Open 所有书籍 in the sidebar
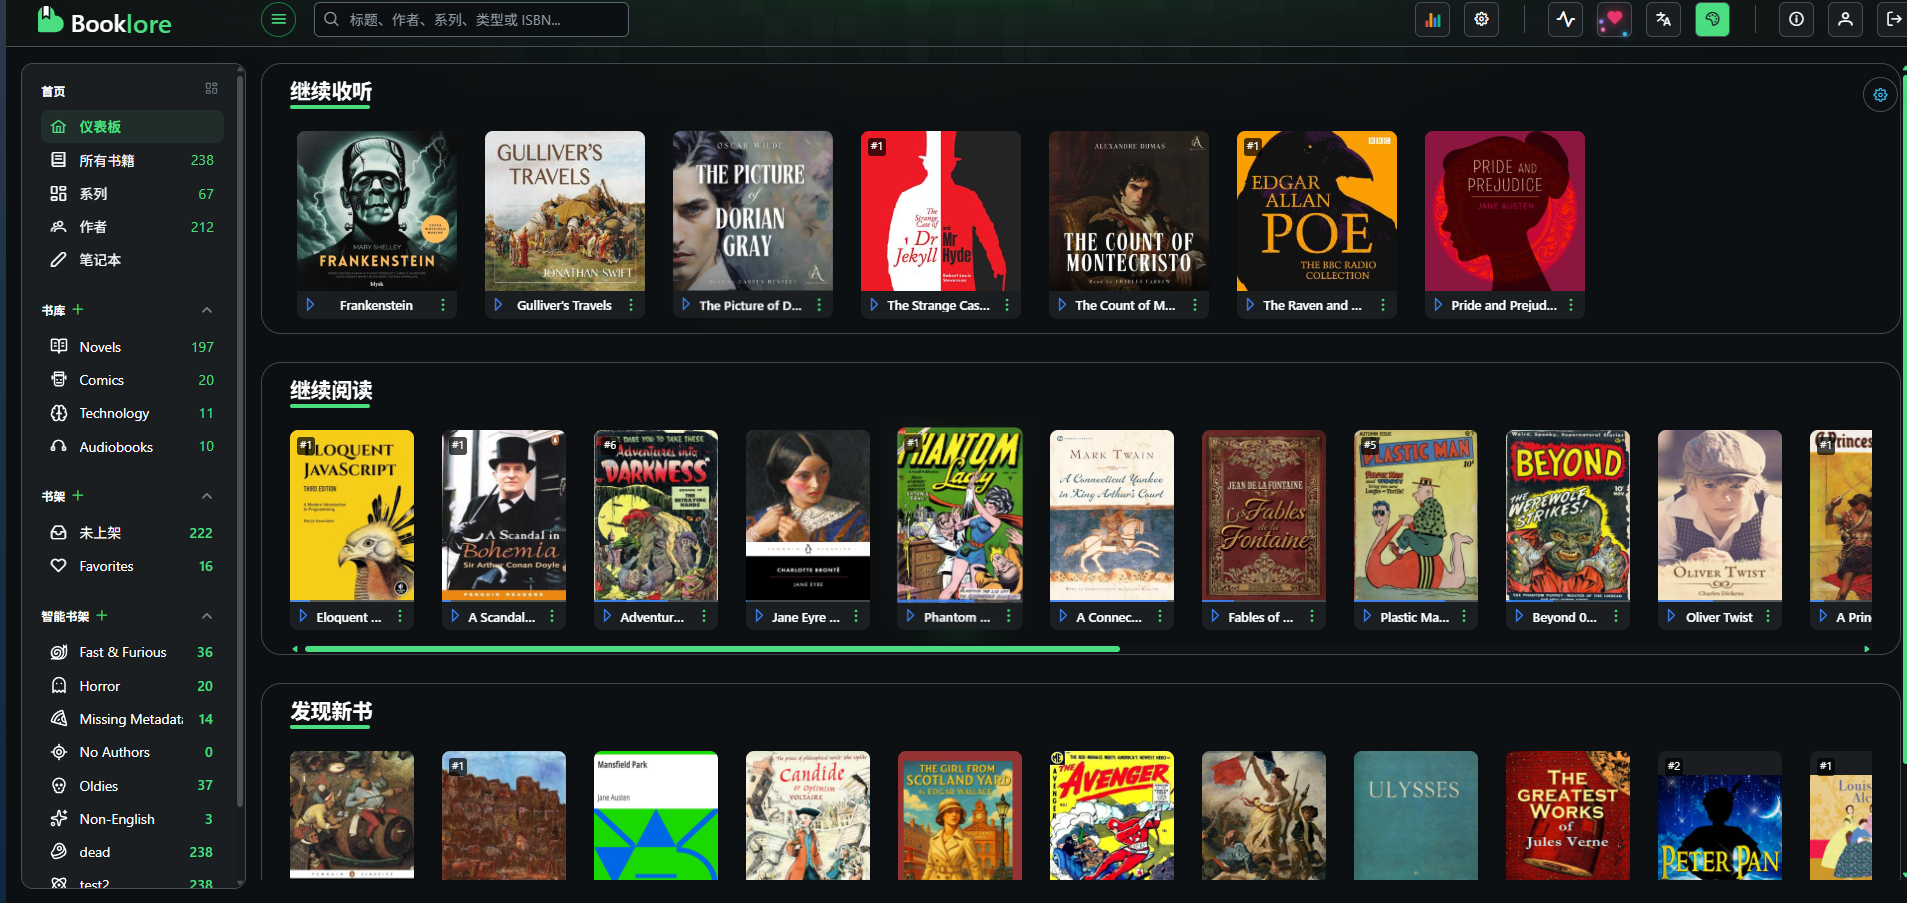Image resolution: width=1907 pixels, height=903 pixels. pos(107,160)
